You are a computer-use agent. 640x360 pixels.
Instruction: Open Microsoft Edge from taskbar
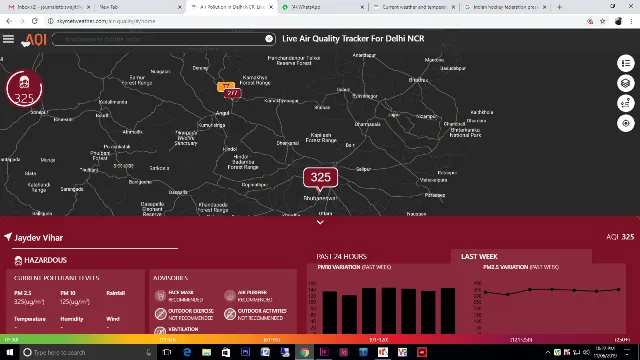tap(187, 352)
